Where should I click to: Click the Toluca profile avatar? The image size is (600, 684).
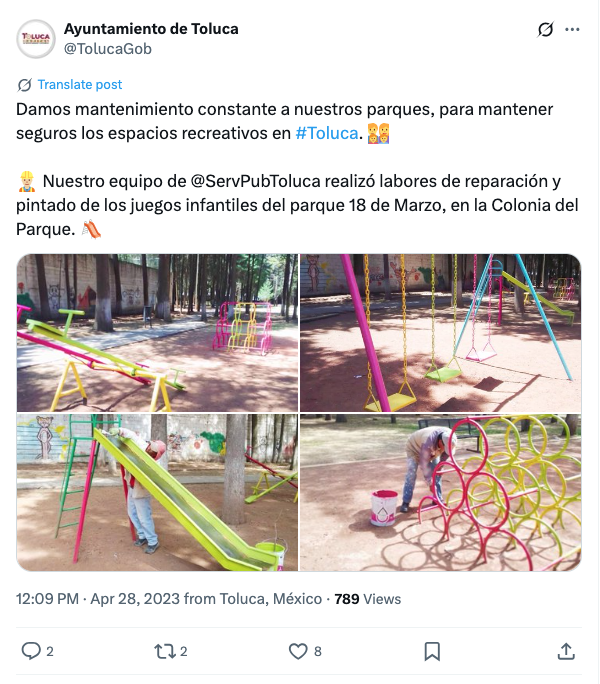click(x=36, y=39)
